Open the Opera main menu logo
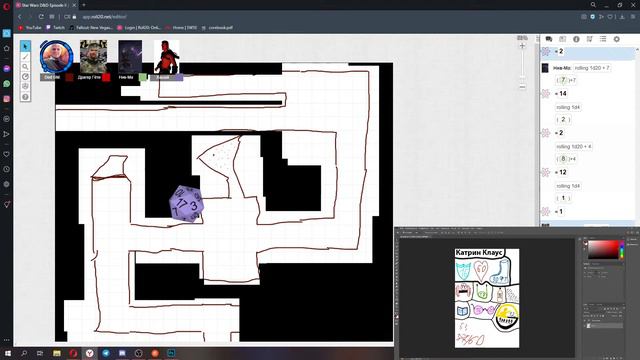 pyautogui.click(x=6, y=6)
